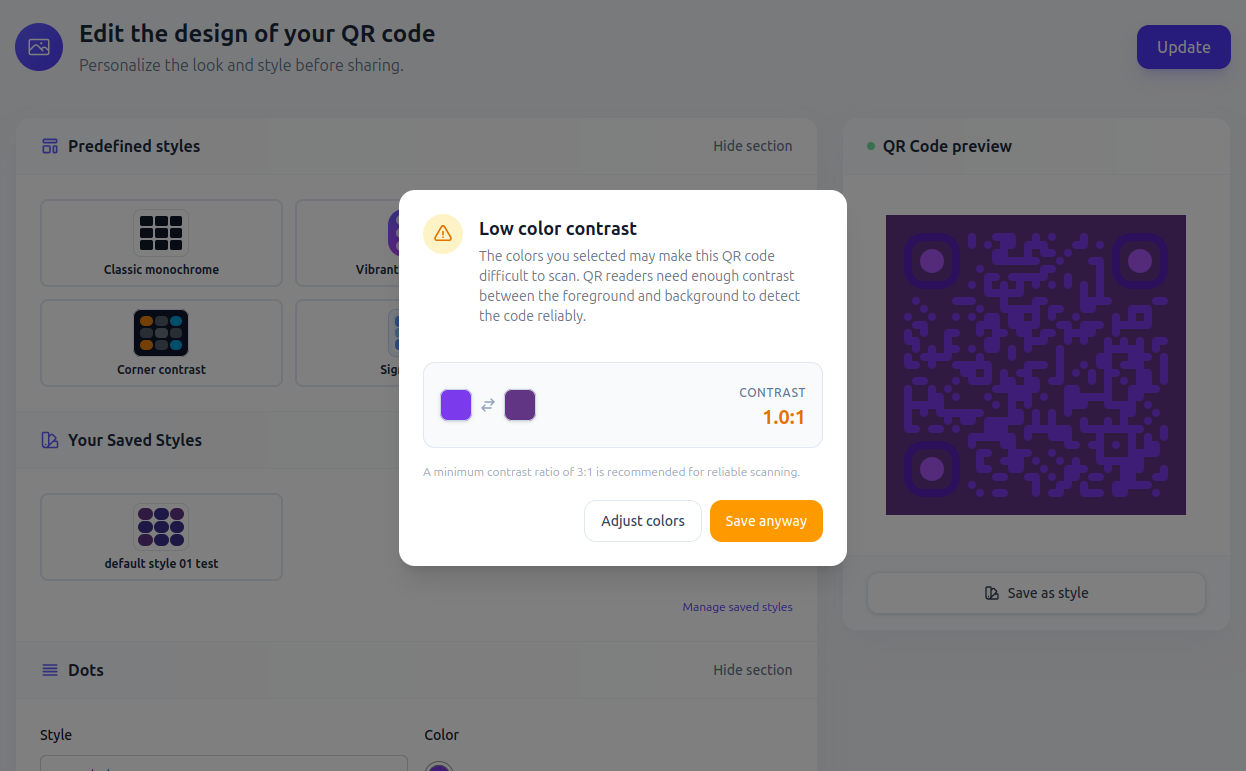Hide the Dots section
Viewport: 1246px width, 771px height.
752,670
